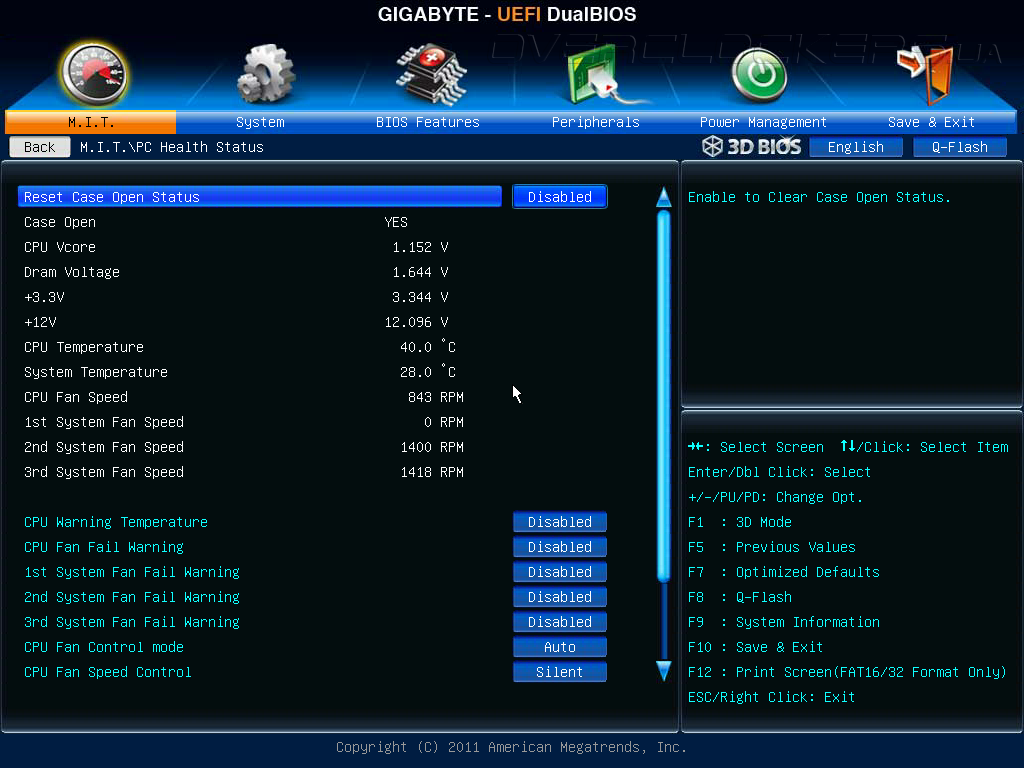Click the Back button
1024x768 pixels.
(x=40, y=147)
